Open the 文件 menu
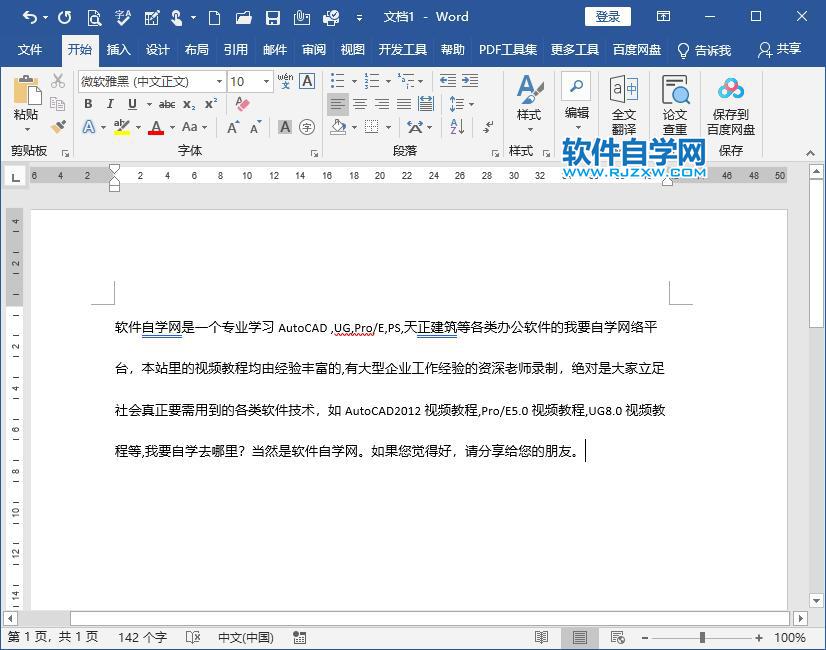Image resolution: width=826 pixels, height=650 pixels. (x=30, y=48)
